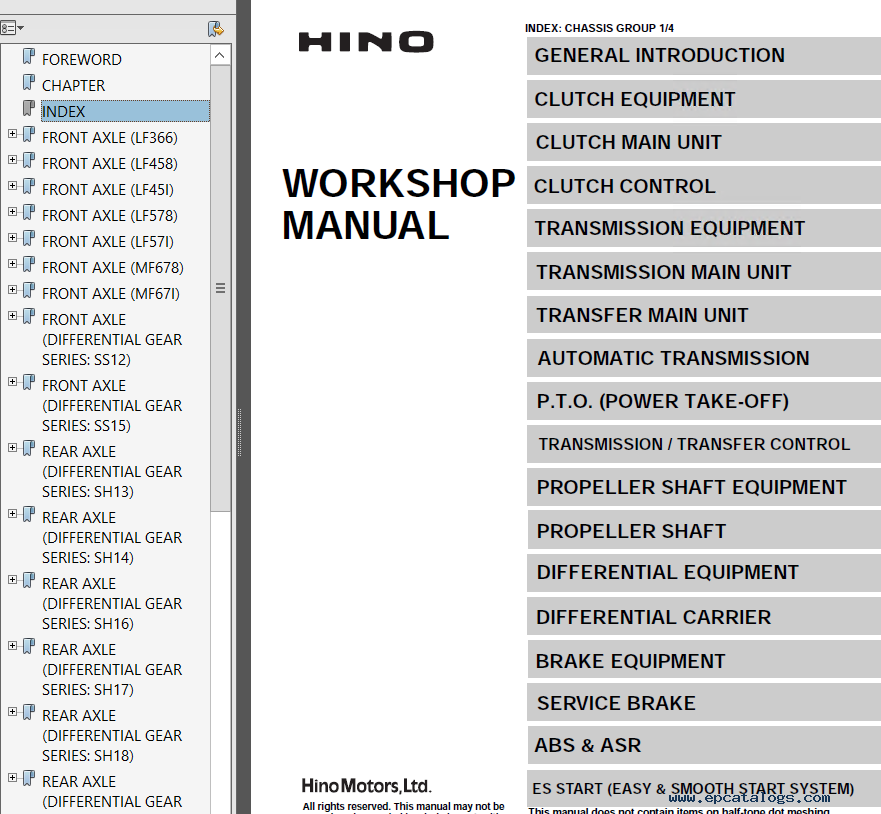This screenshot has height=814, width=881.
Task: Click bookmark icon beside FRONT AXLE (LF578)
Action: pos(29,212)
